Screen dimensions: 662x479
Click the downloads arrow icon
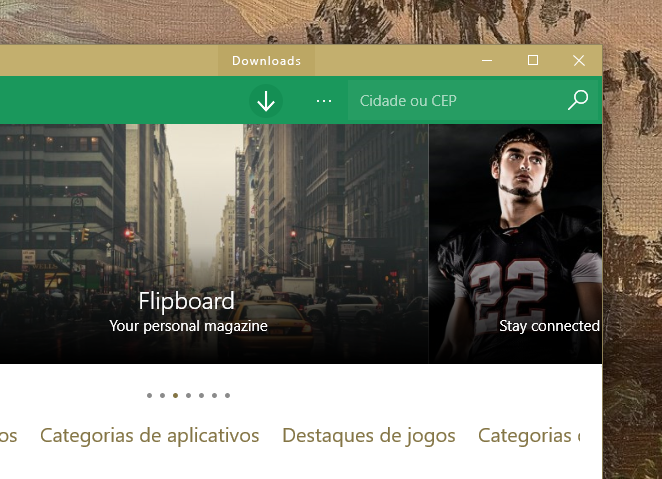pos(266,101)
